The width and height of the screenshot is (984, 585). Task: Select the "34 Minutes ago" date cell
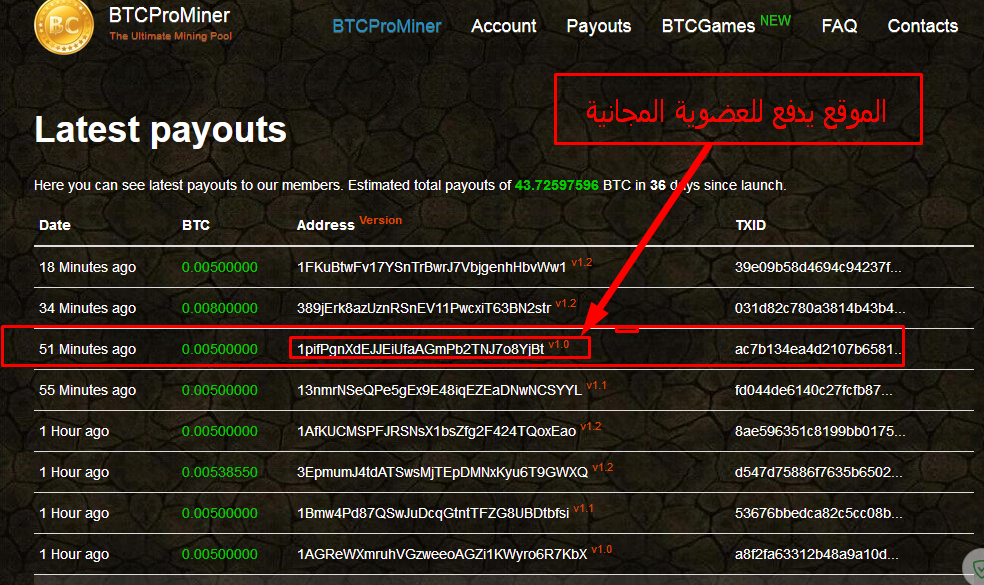click(87, 308)
